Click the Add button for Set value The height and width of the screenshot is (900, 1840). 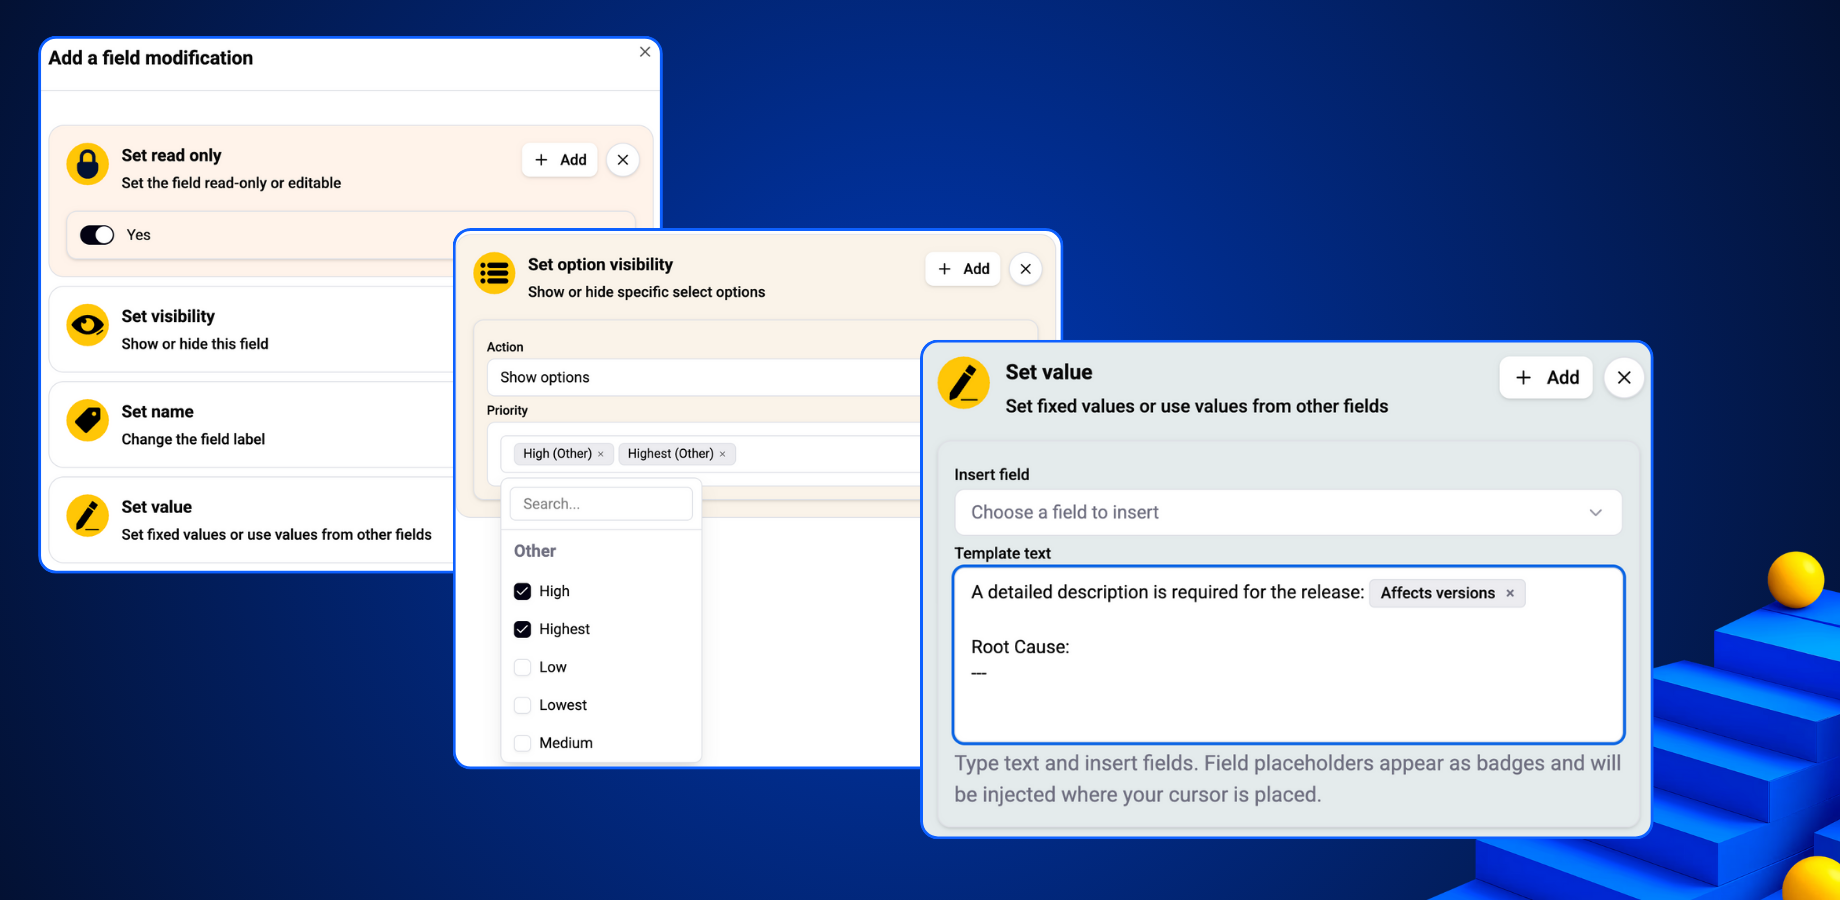click(x=1546, y=377)
